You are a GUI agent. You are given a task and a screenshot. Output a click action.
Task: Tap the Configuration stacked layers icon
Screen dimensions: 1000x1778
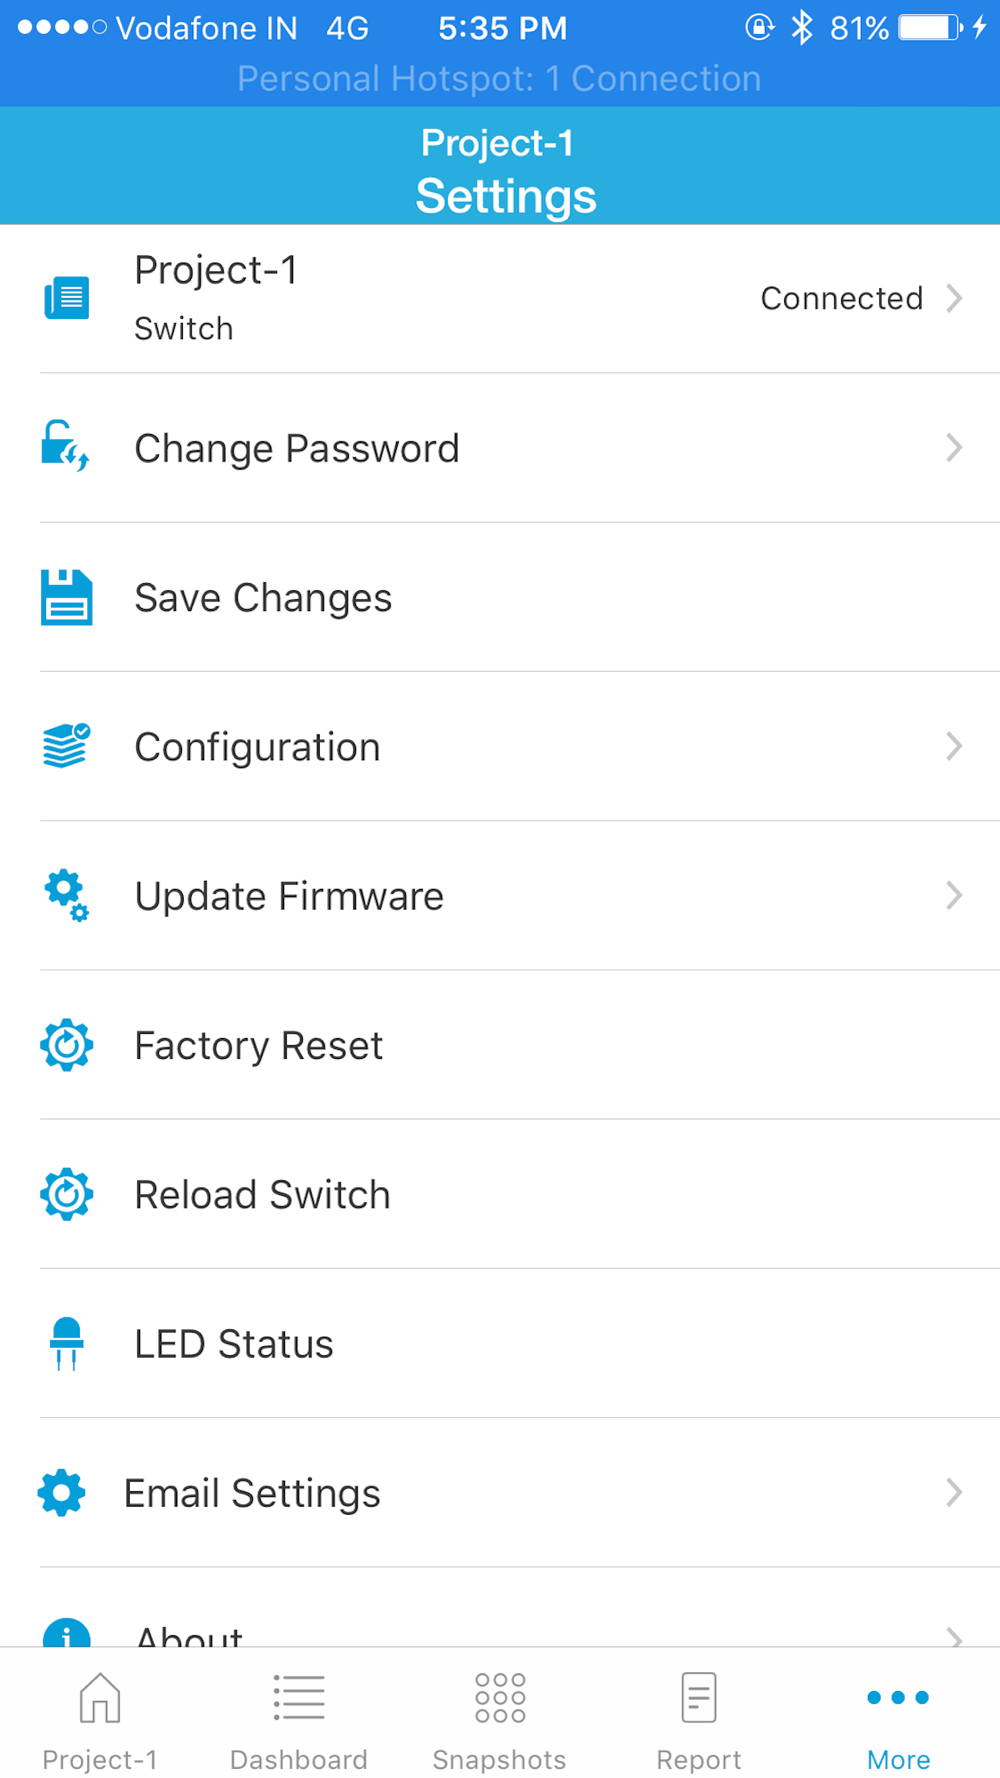click(x=66, y=746)
